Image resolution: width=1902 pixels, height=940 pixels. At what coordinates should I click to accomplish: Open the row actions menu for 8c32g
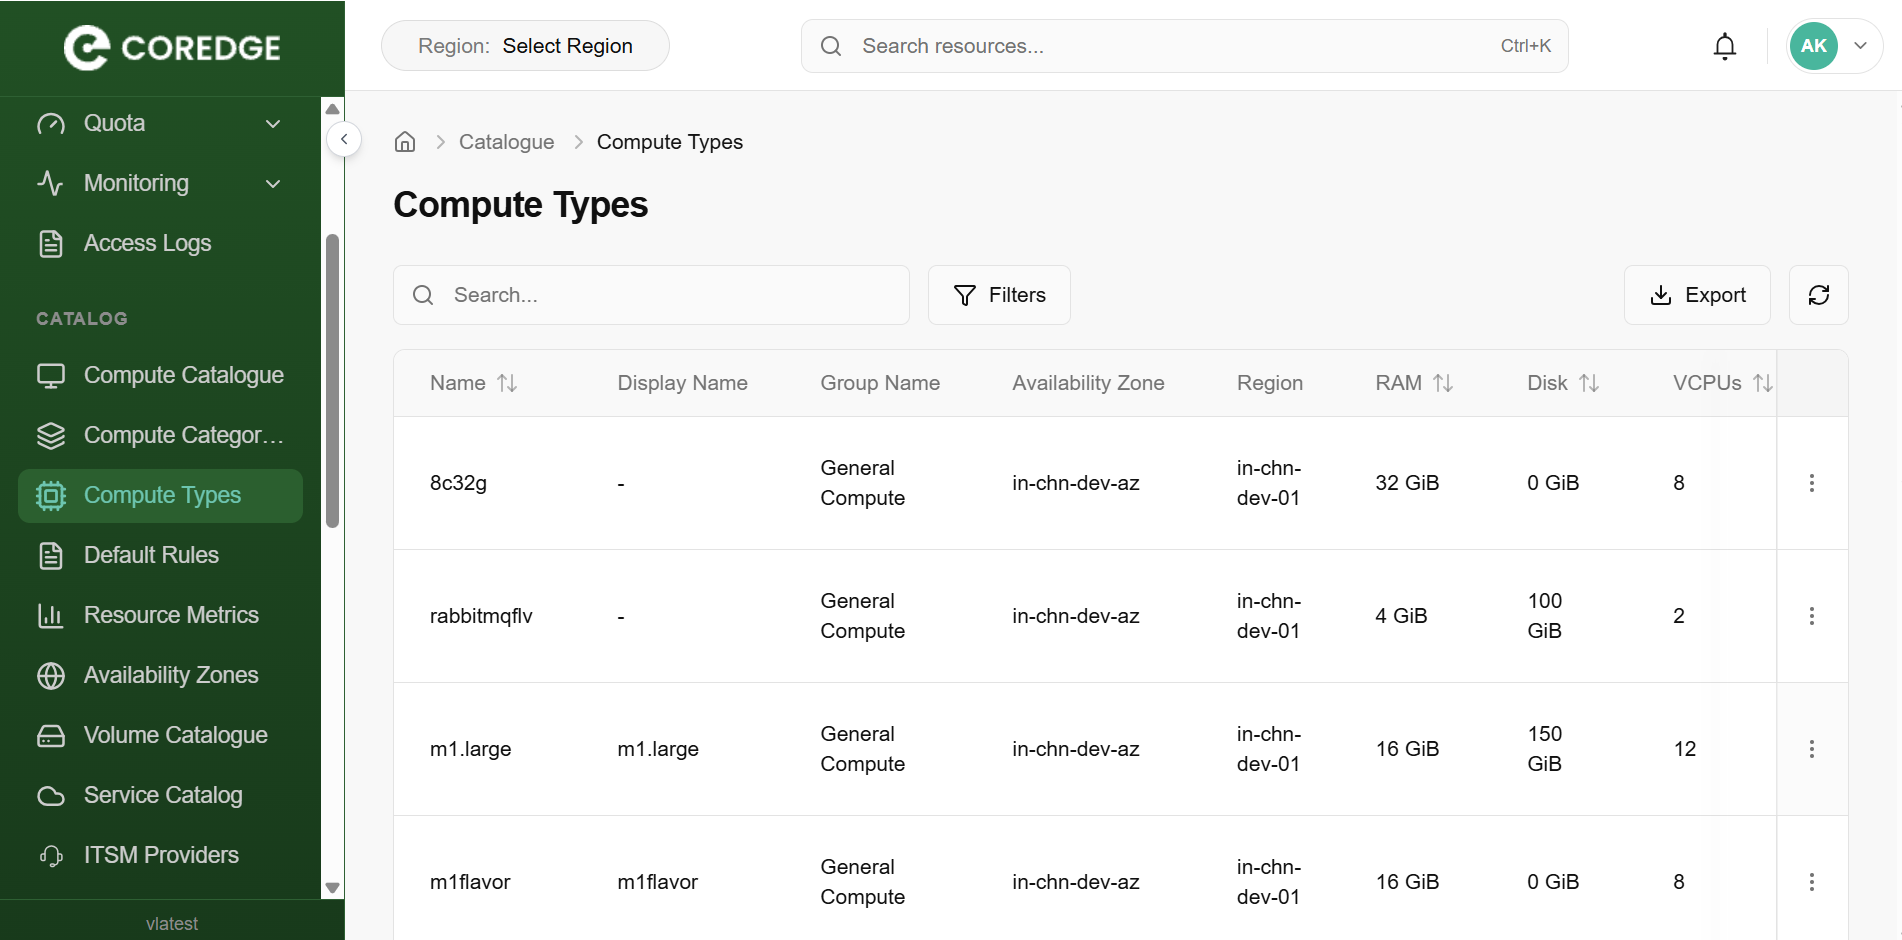1811,483
